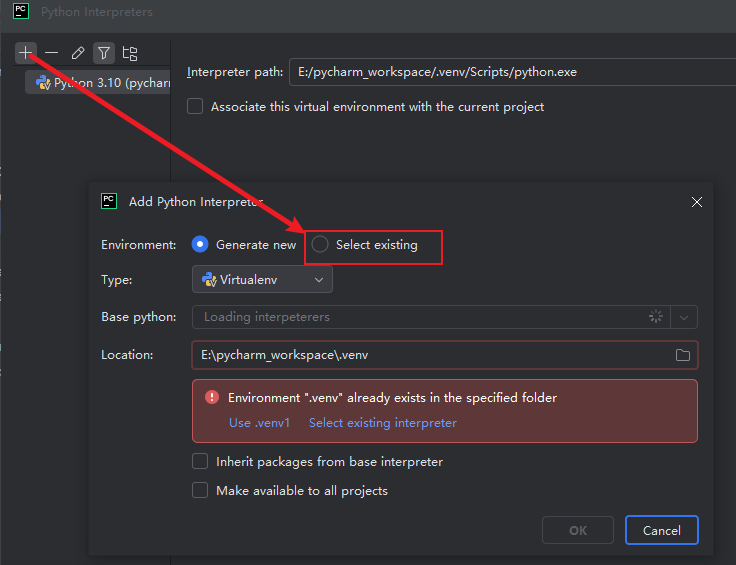Screen dimensions: 736x565
Task: Click the Python icon of the 3.10 interpreter
Action: click(43, 83)
